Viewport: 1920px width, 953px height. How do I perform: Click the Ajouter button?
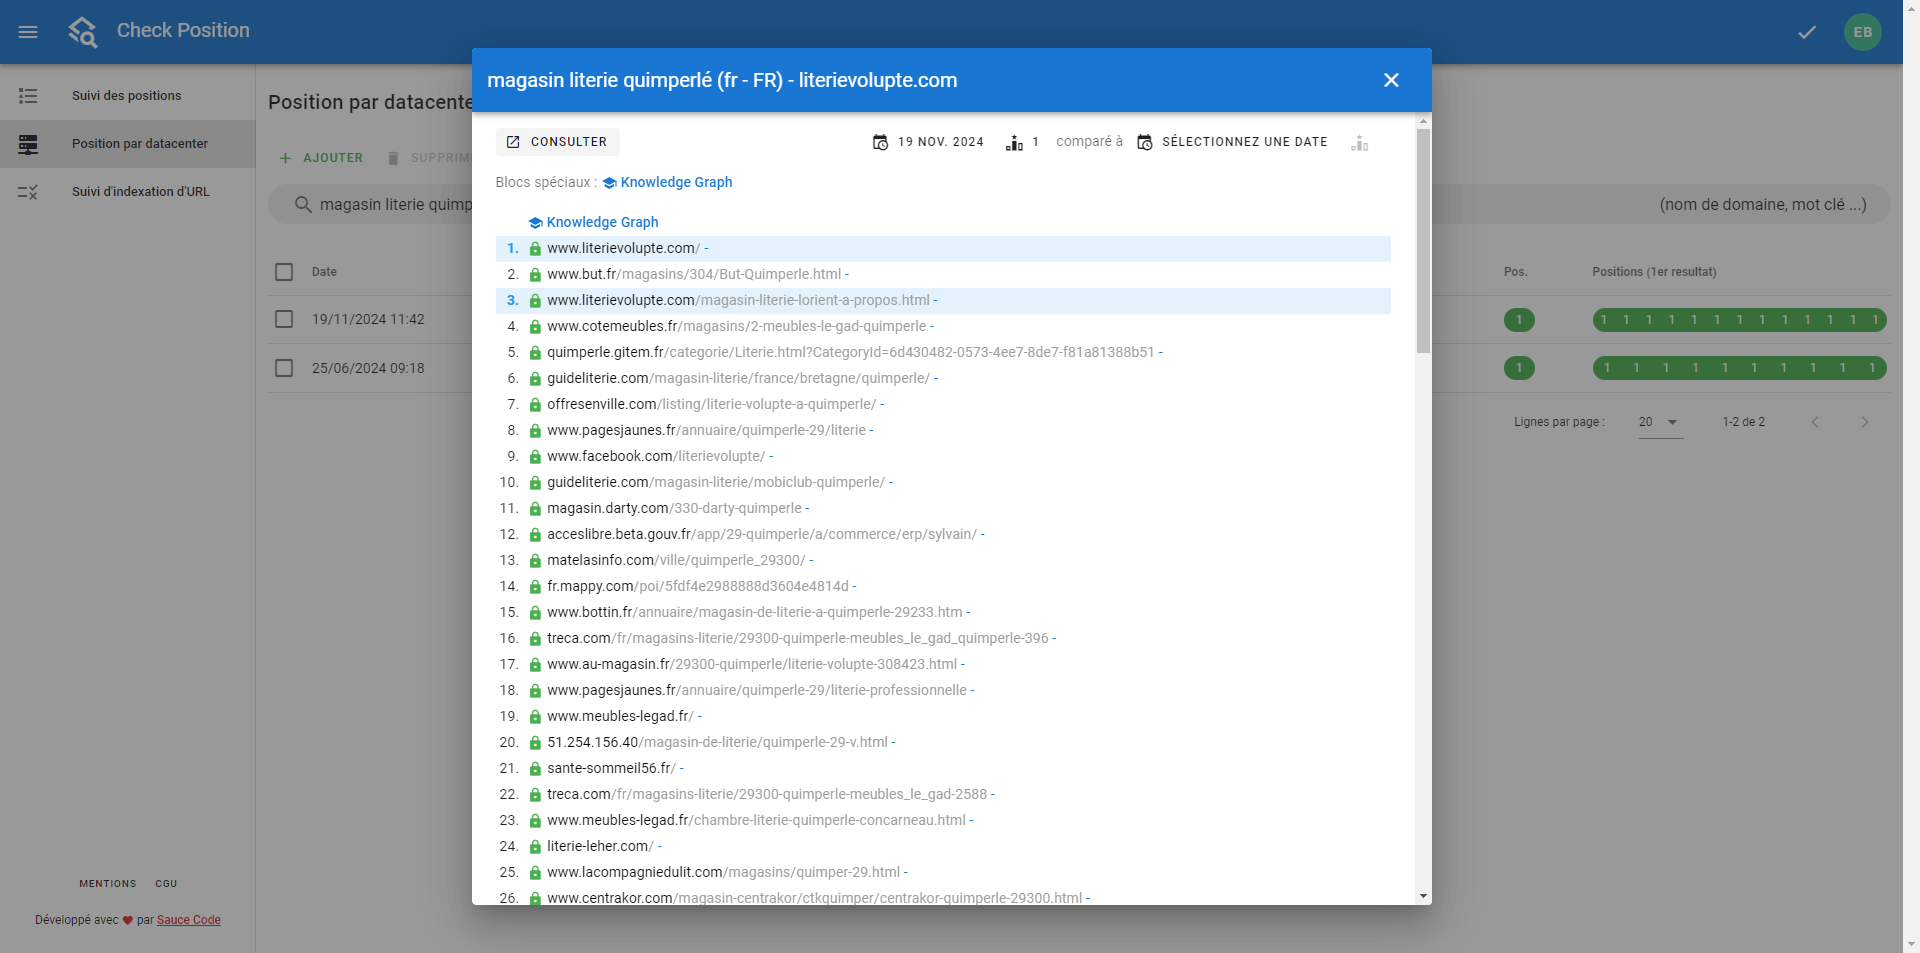click(x=321, y=158)
